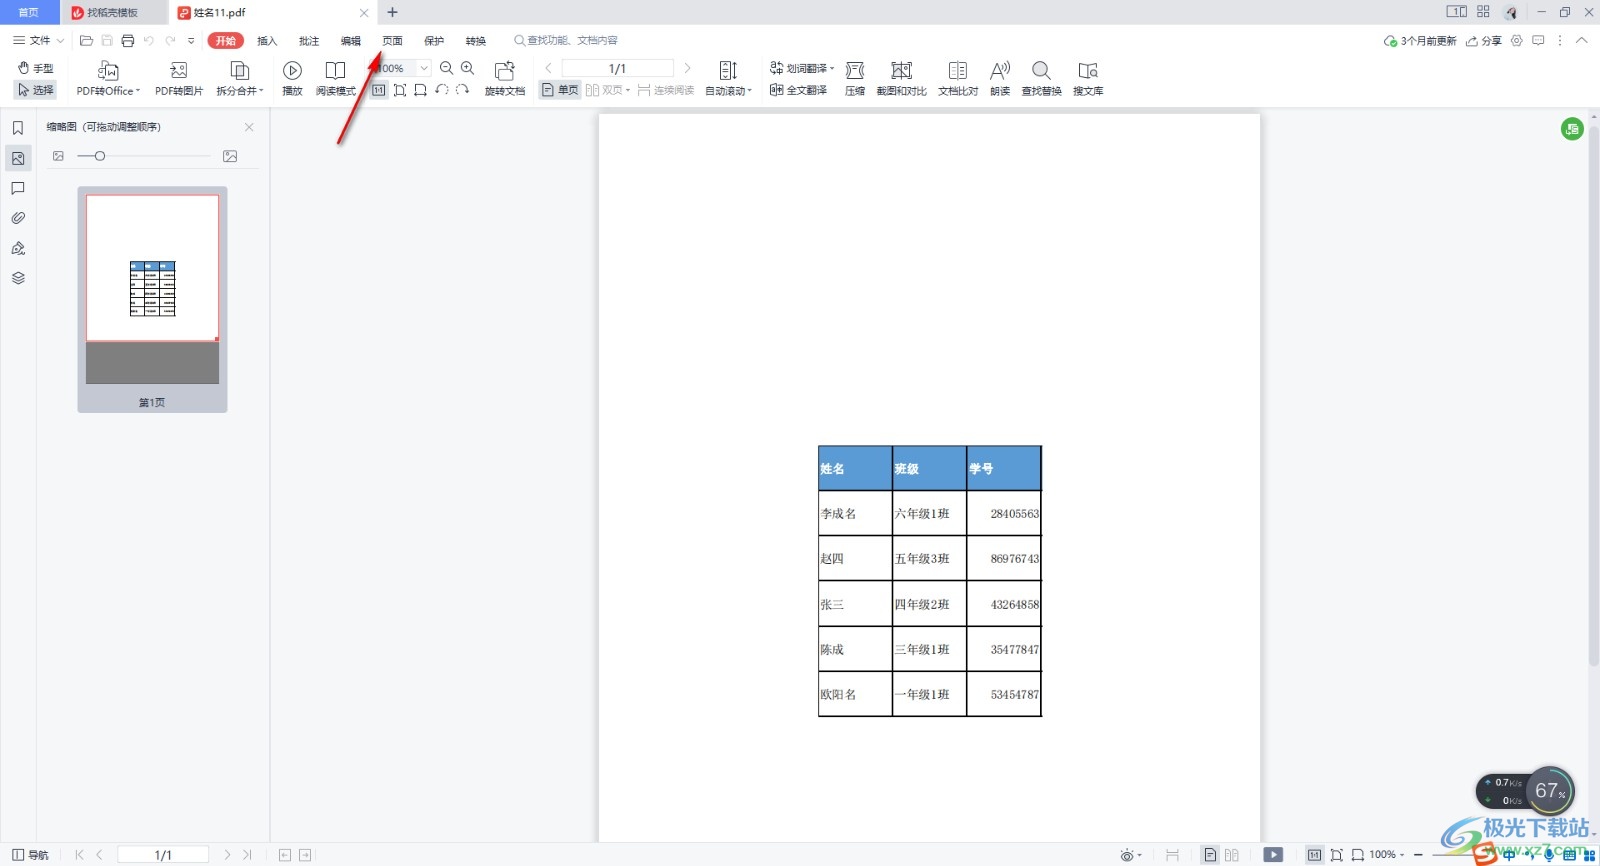The image size is (1600, 866).
Task: Click the open file folder icon
Action: (x=86, y=41)
